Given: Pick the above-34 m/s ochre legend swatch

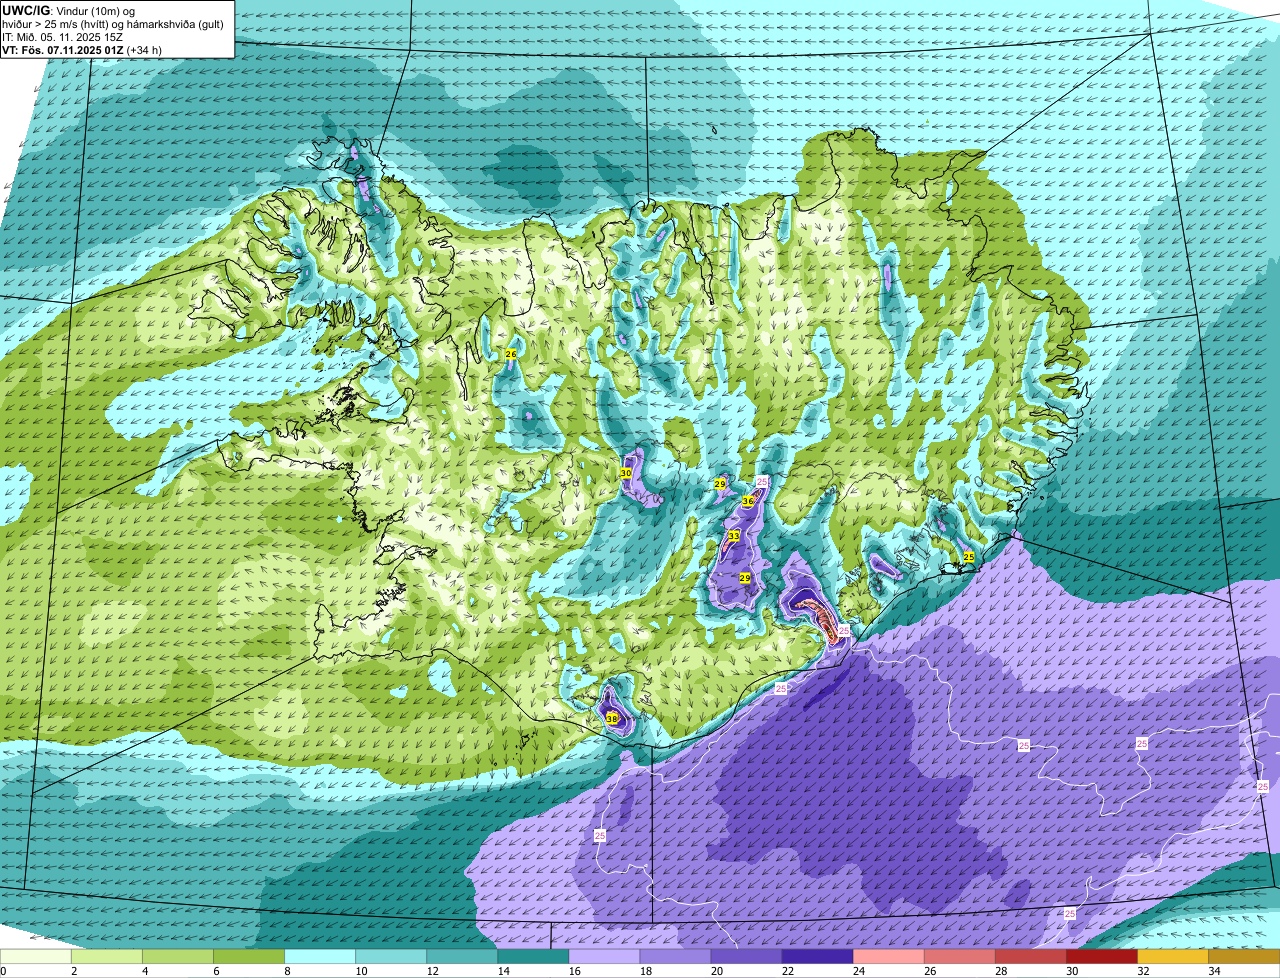Looking at the screenshot, I should click(1243, 957).
